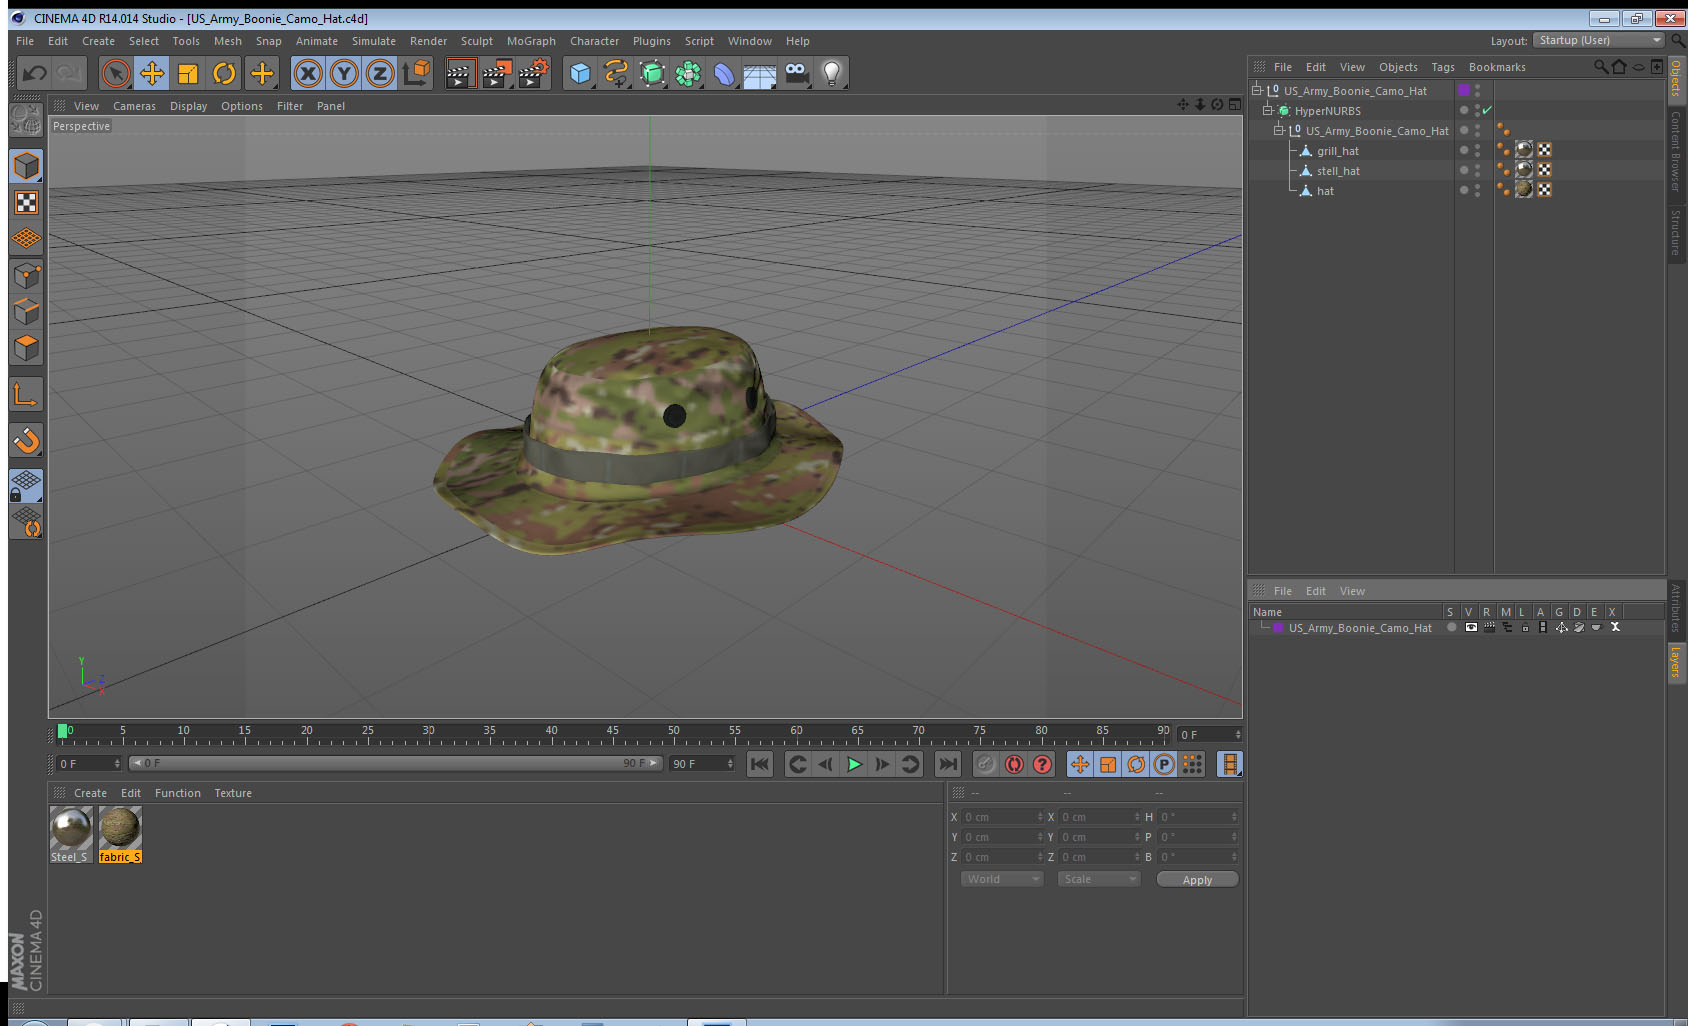
Task: Select Polygons mode in left palette
Action: 26,347
